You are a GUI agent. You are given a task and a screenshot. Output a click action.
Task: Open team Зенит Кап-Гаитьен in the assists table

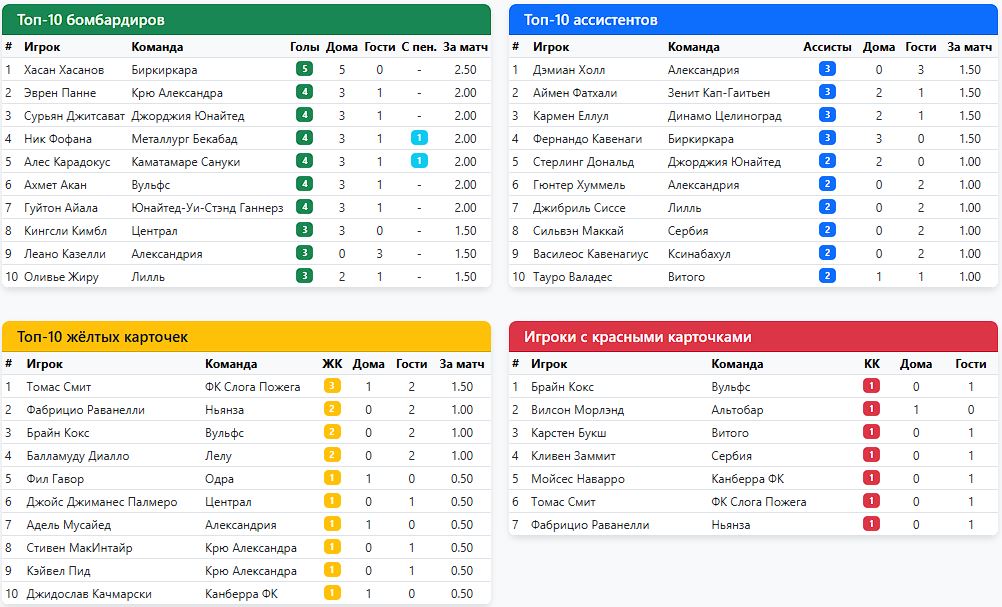pos(718,93)
